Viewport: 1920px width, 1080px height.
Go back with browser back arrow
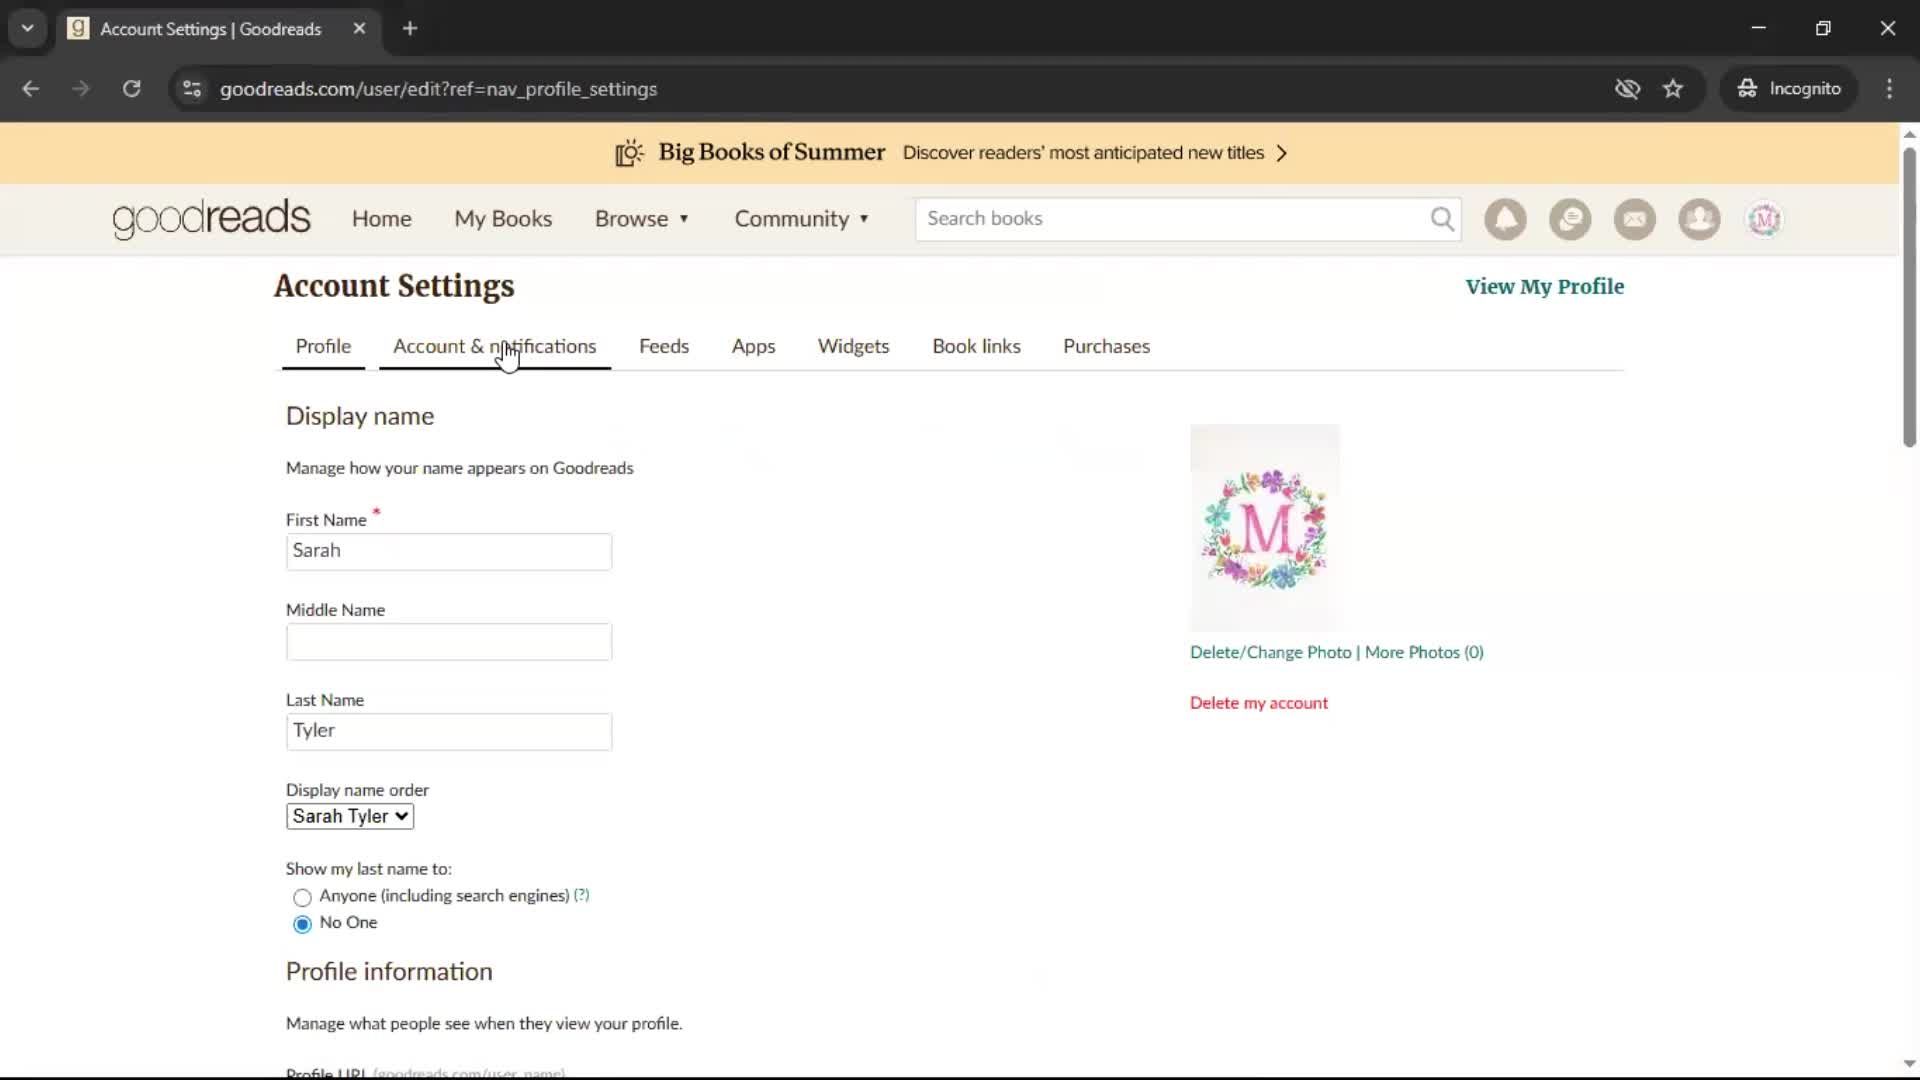(x=31, y=89)
